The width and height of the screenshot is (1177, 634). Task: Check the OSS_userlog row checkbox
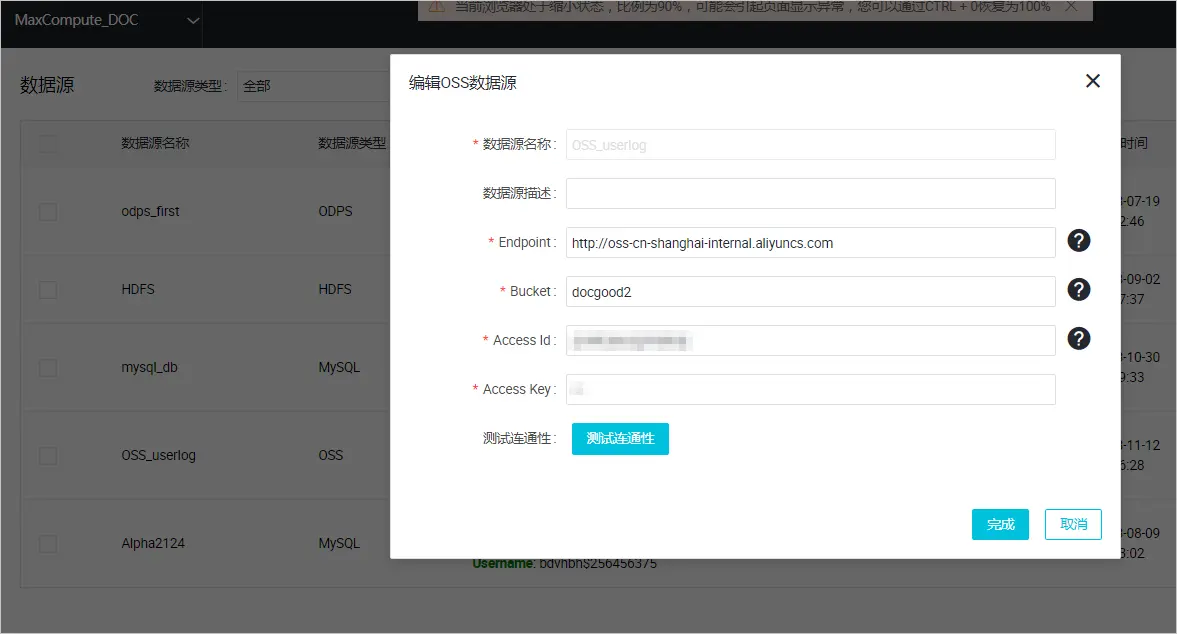48,455
